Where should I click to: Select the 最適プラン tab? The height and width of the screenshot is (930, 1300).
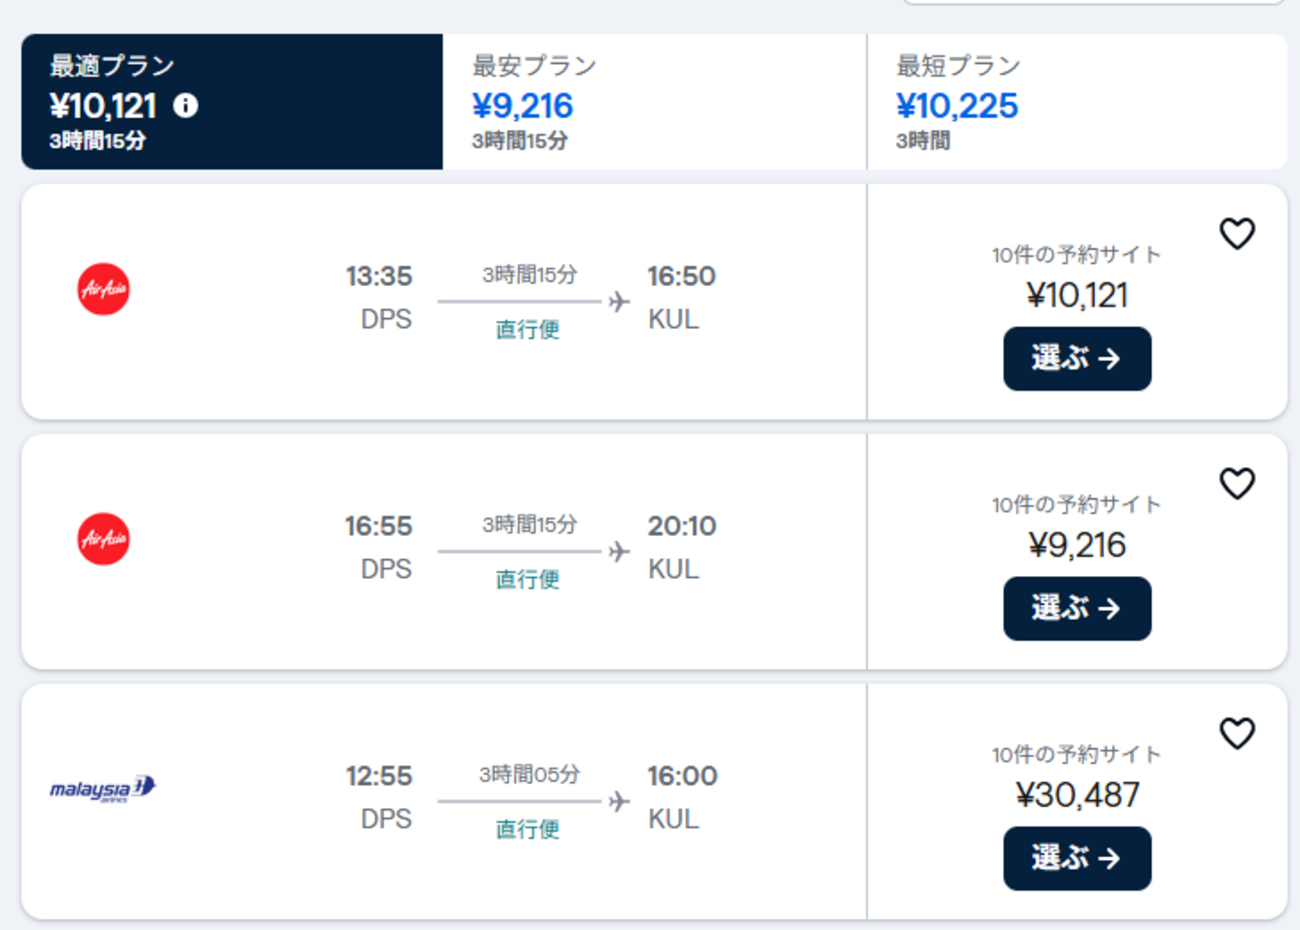point(232,102)
